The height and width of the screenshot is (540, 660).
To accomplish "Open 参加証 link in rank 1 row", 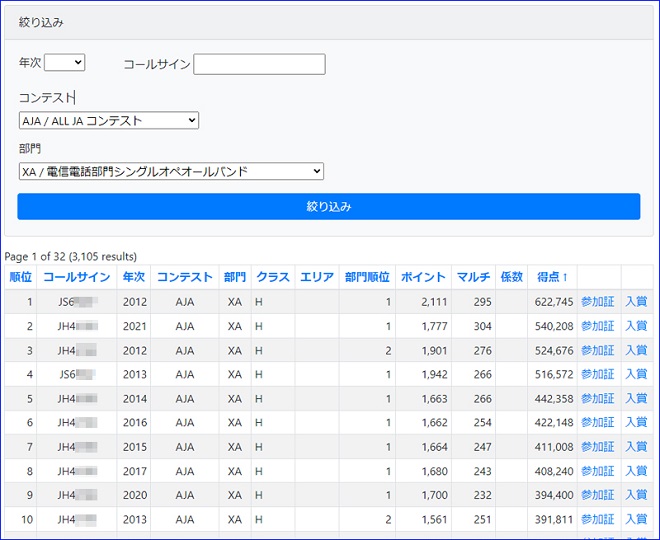I will pos(598,302).
